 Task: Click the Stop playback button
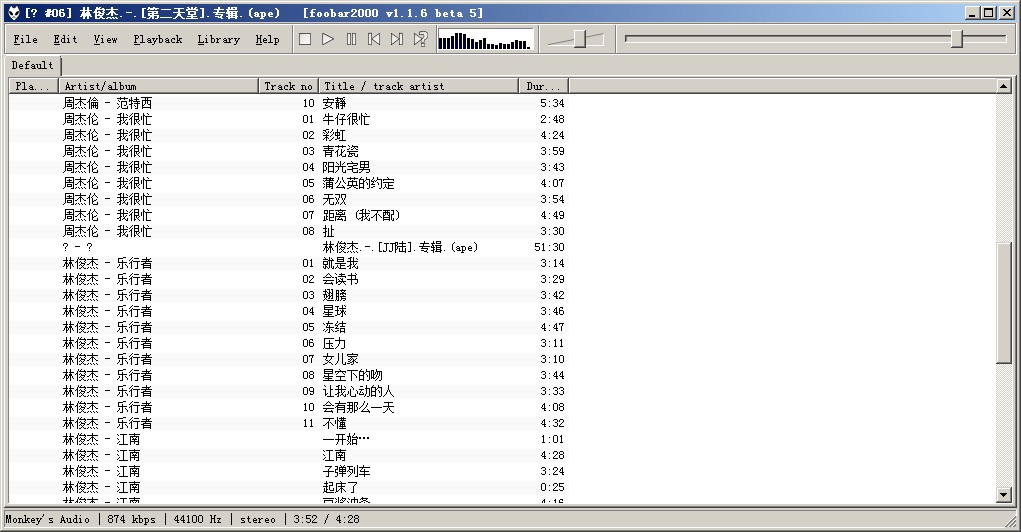point(305,39)
